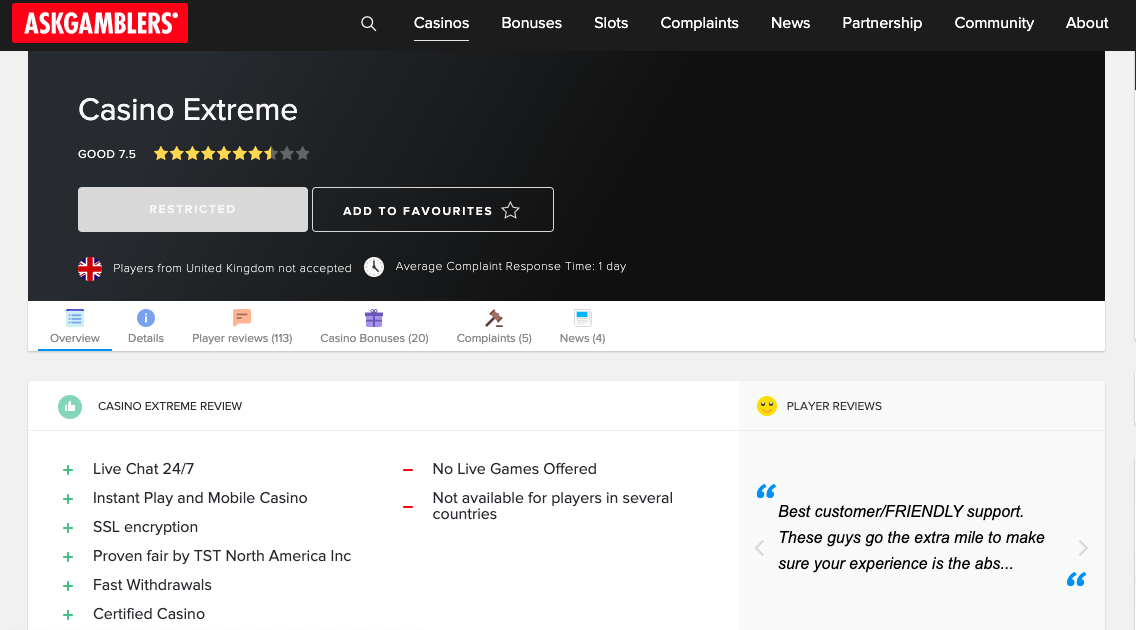Screen dimensions: 1136x630
Task: Click the Casino Bonuses gift box icon
Action: click(374, 318)
